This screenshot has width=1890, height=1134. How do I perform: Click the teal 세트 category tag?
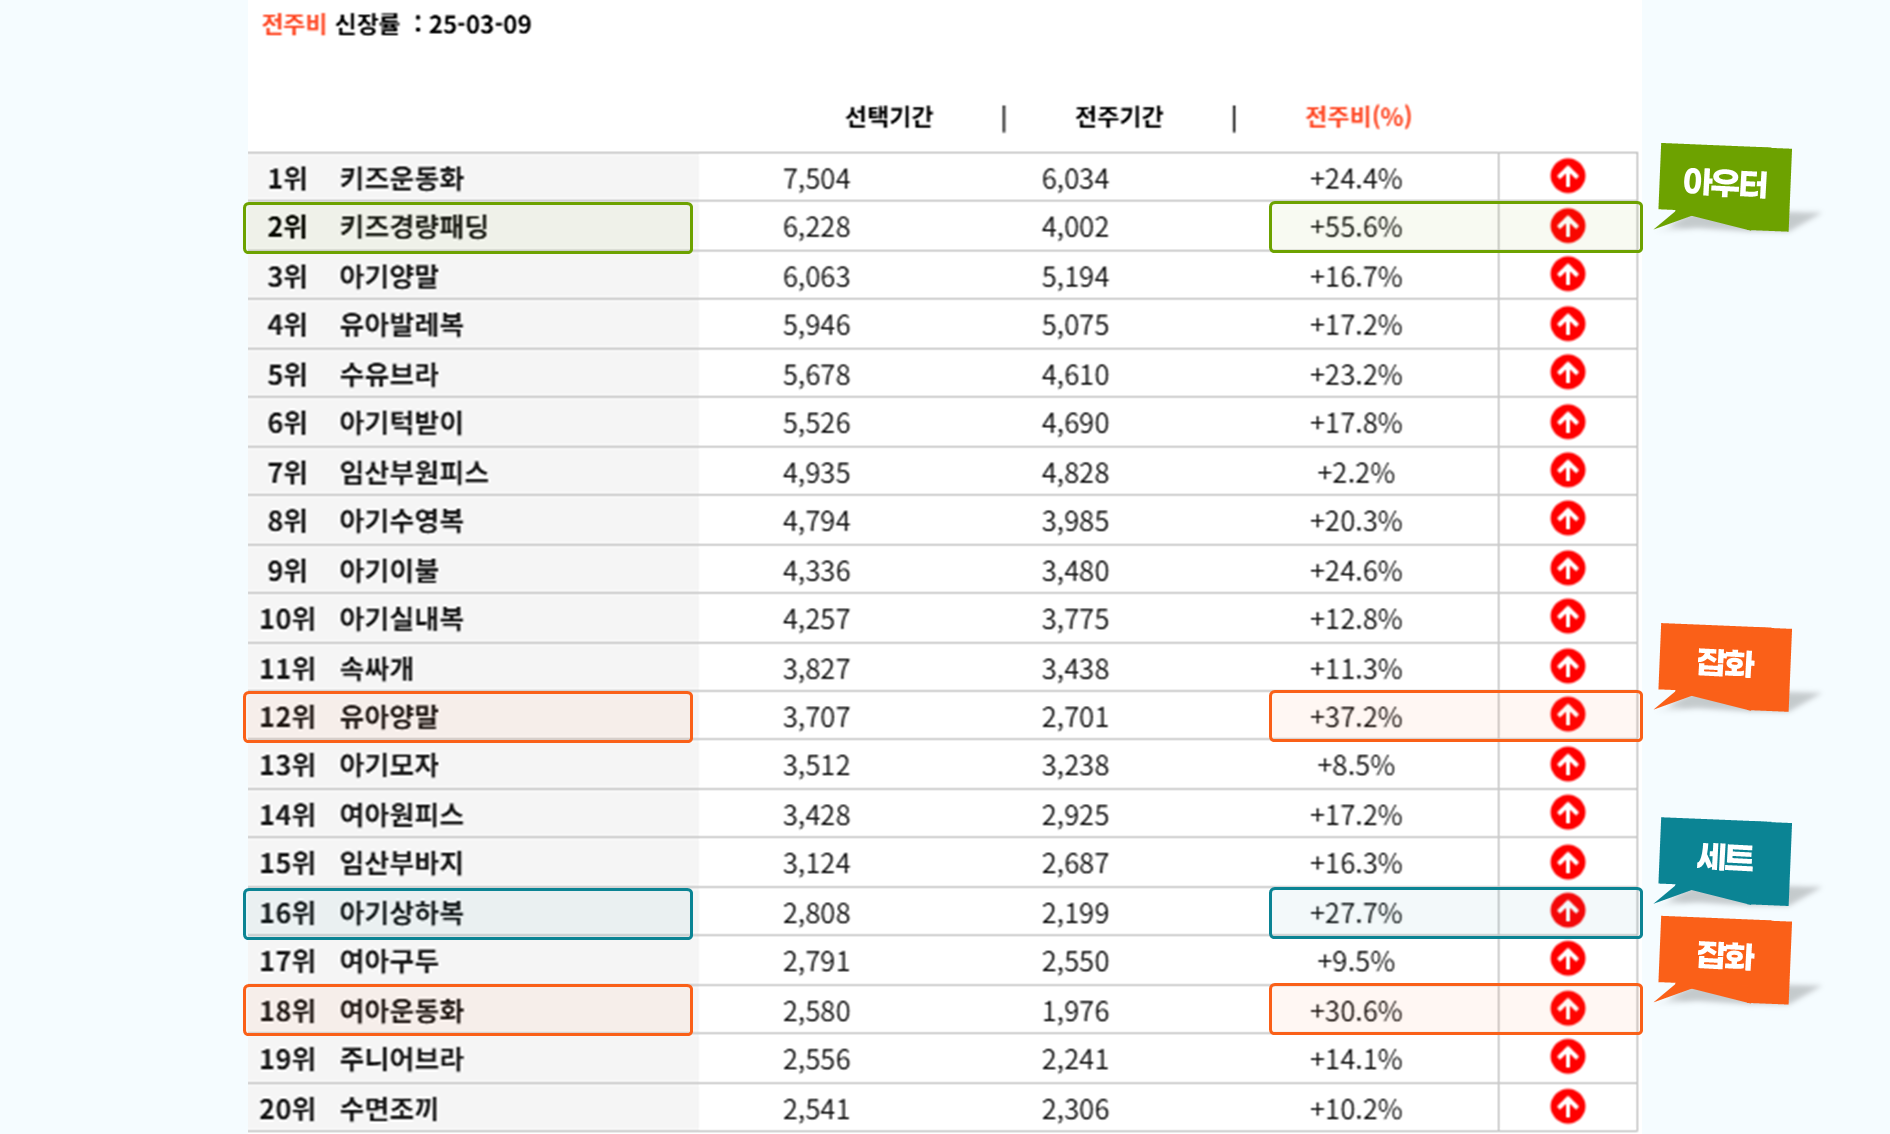coord(1724,859)
